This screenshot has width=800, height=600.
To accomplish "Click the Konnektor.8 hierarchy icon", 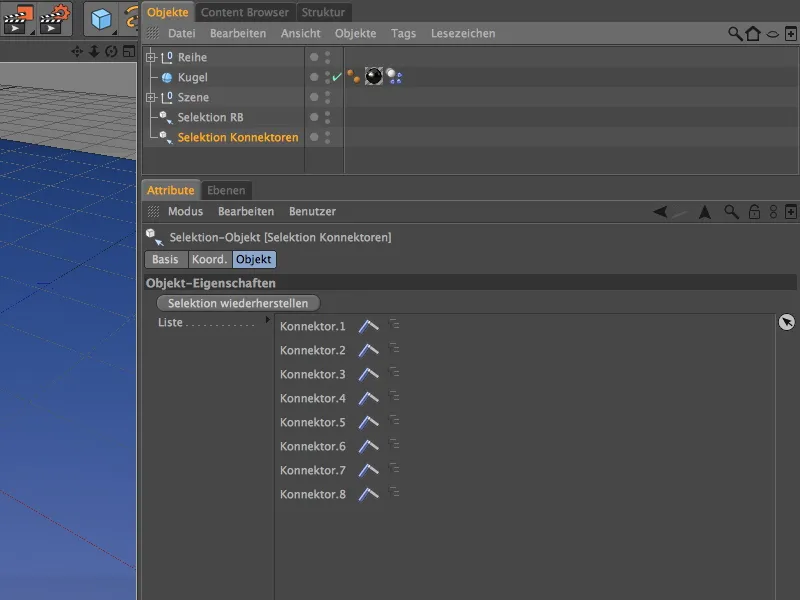I will click(394, 493).
